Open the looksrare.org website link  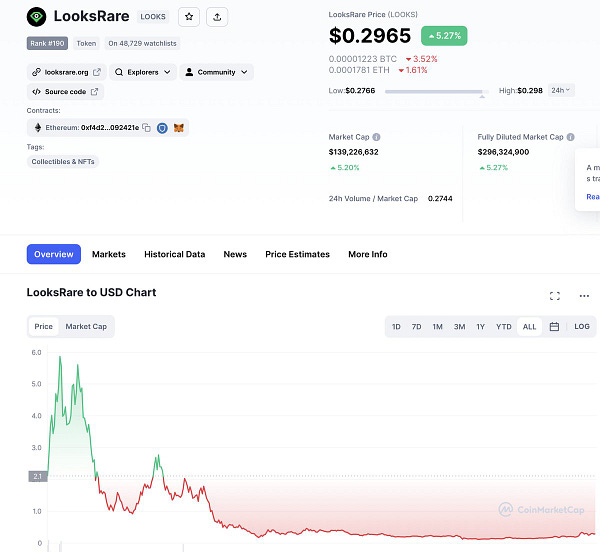click(66, 72)
